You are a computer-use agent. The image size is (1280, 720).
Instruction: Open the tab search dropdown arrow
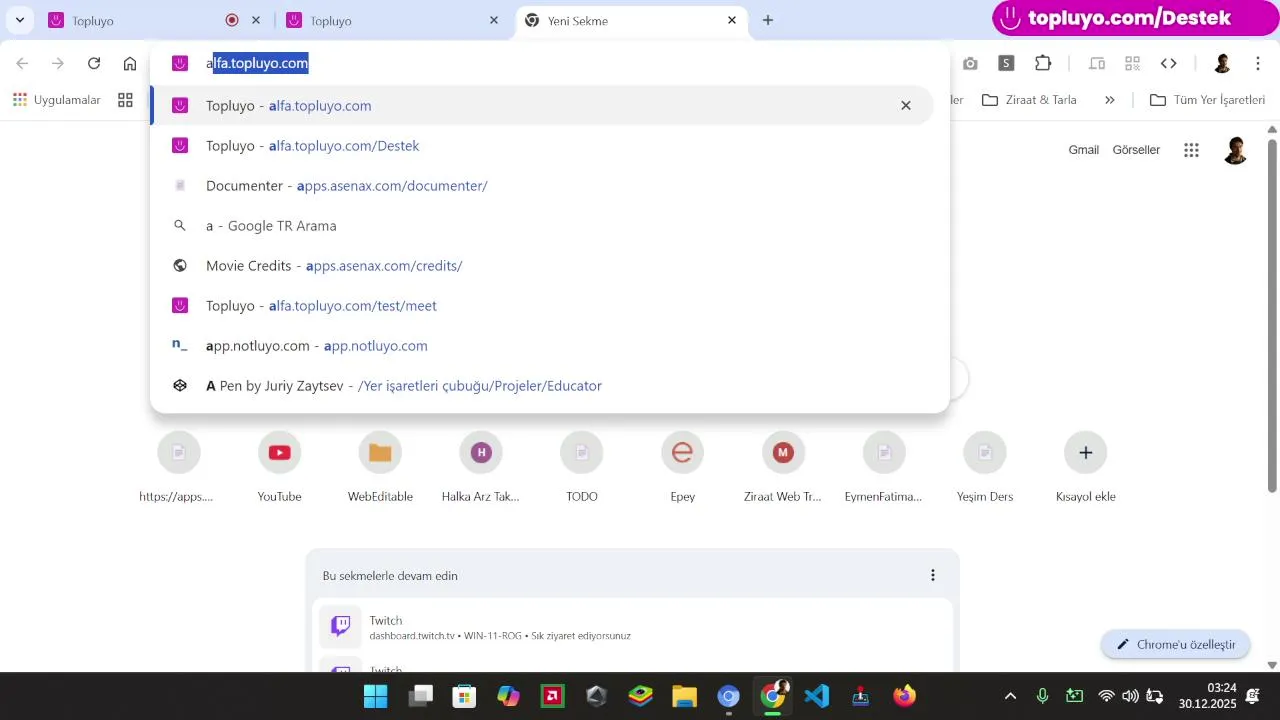20,20
